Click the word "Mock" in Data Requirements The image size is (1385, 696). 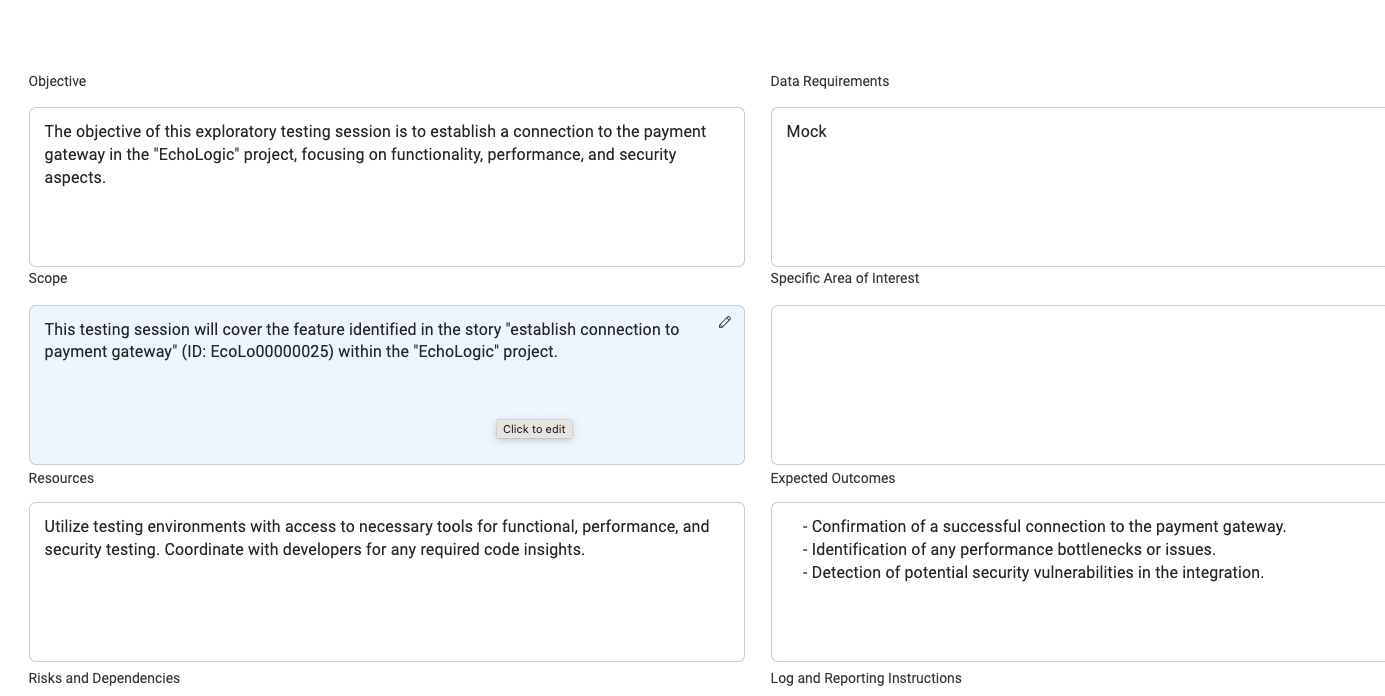(807, 131)
